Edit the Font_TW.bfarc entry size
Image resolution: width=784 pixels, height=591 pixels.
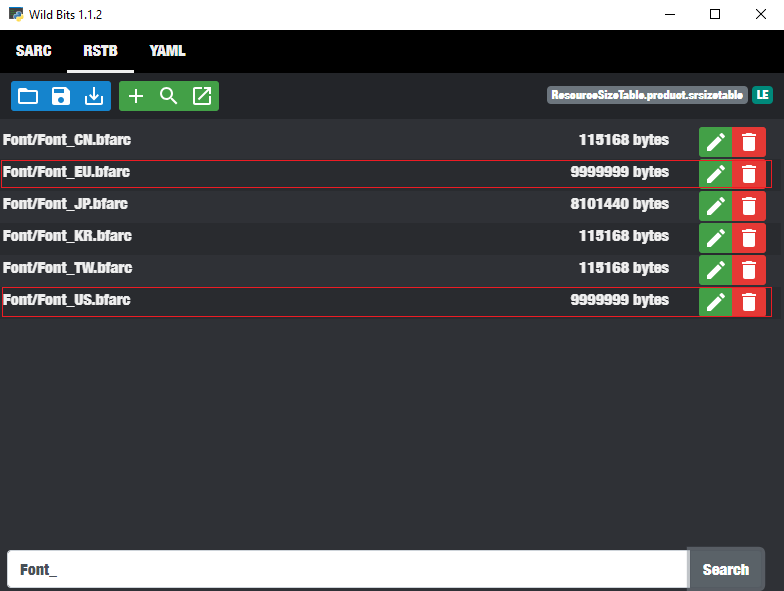pyautogui.click(x=716, y=270)
